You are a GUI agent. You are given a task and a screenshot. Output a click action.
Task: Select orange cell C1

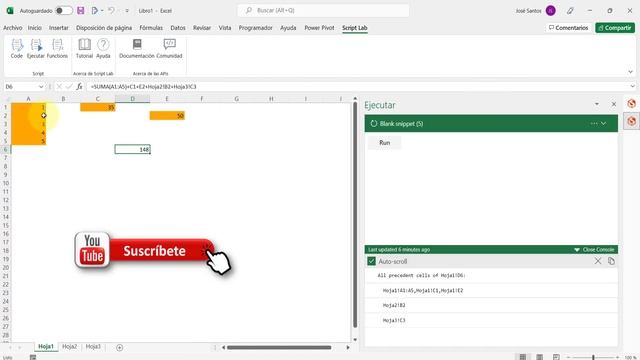pyautogui.click(x=98, y=107)
